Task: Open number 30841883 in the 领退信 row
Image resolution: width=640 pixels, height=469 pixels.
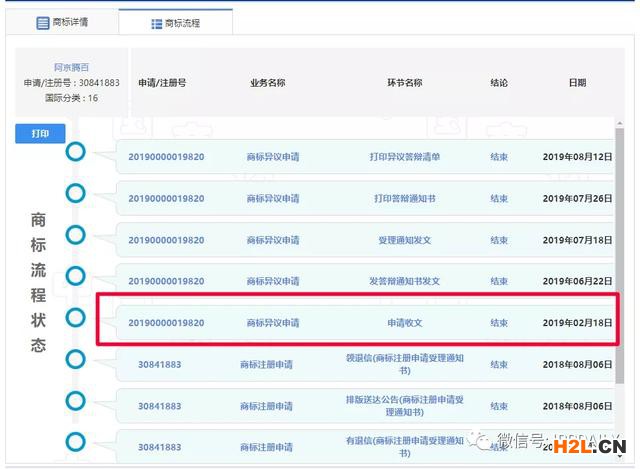Action: (159, 365)
